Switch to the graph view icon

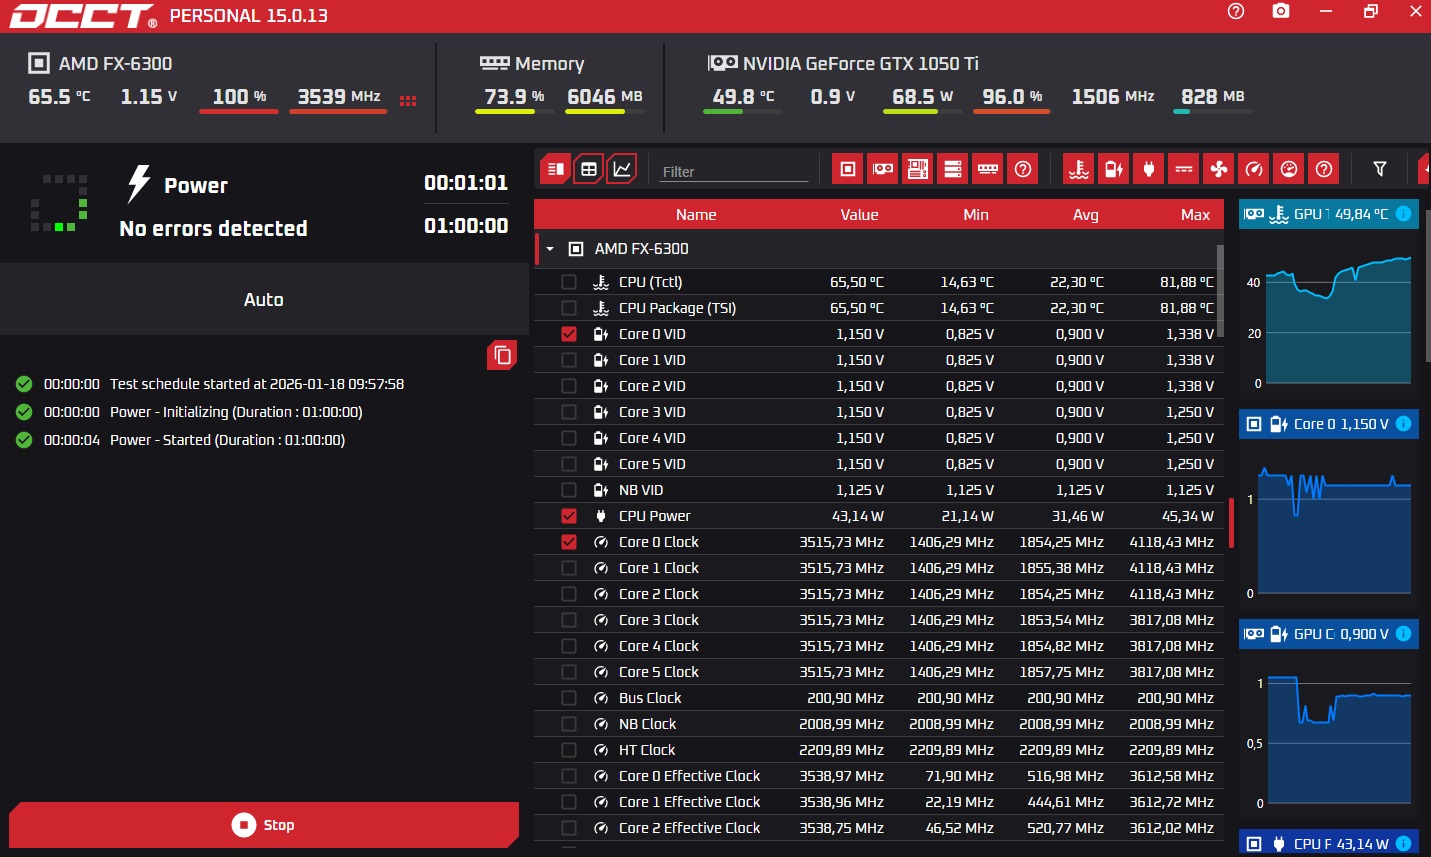(x=622, y=169)
